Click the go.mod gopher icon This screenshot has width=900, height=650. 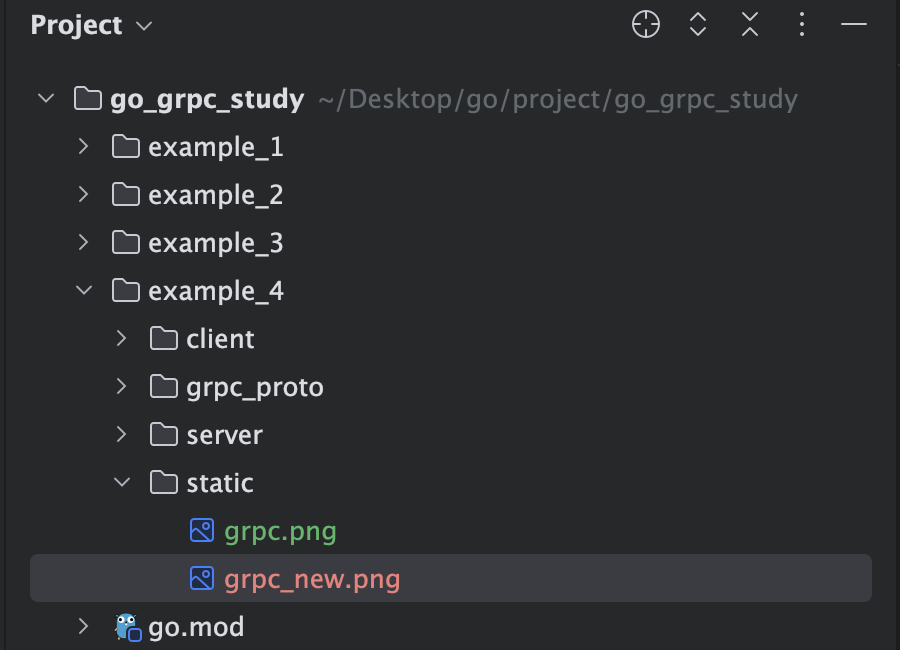(127, 627)
